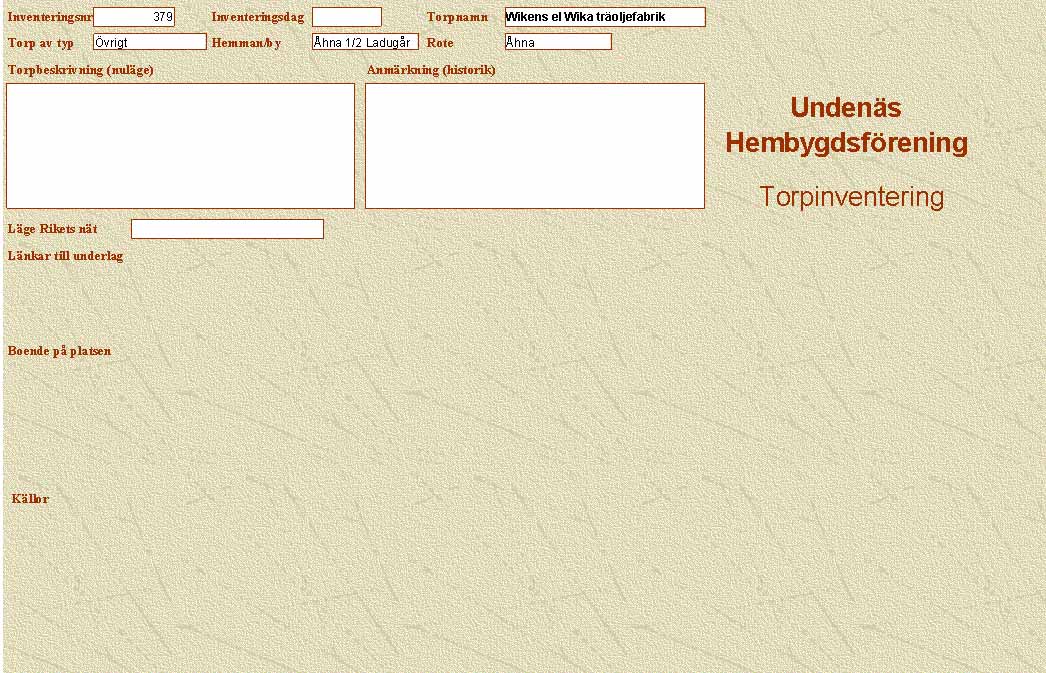1046x673 pixels.
Task: Click the Torp av typ field 'Övrigt'
Action: point(149,42)
